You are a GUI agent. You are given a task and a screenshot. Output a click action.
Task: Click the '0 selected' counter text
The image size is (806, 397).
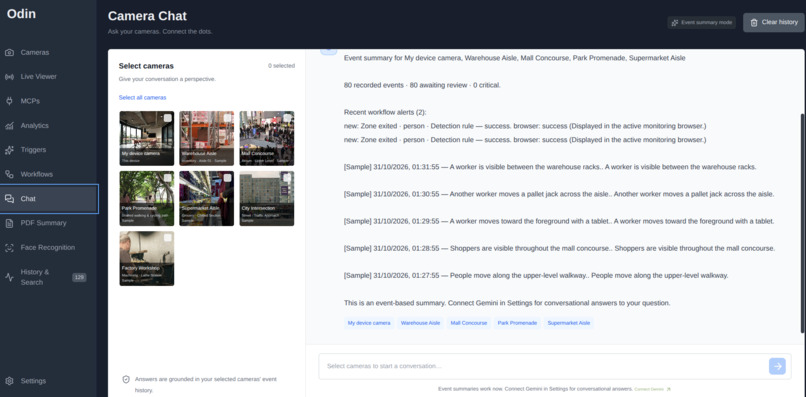pos(281,66)
